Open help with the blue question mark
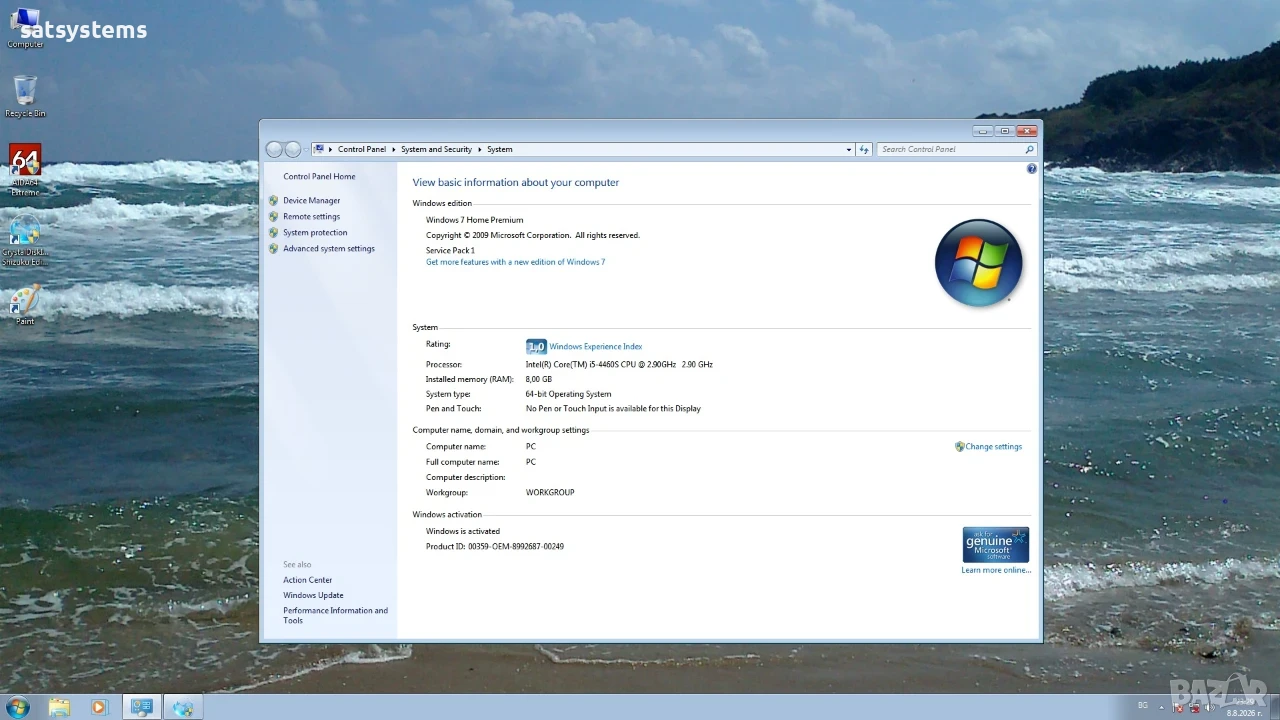Viewport: 1280px width, 720px height. [x=1032, y=169]
